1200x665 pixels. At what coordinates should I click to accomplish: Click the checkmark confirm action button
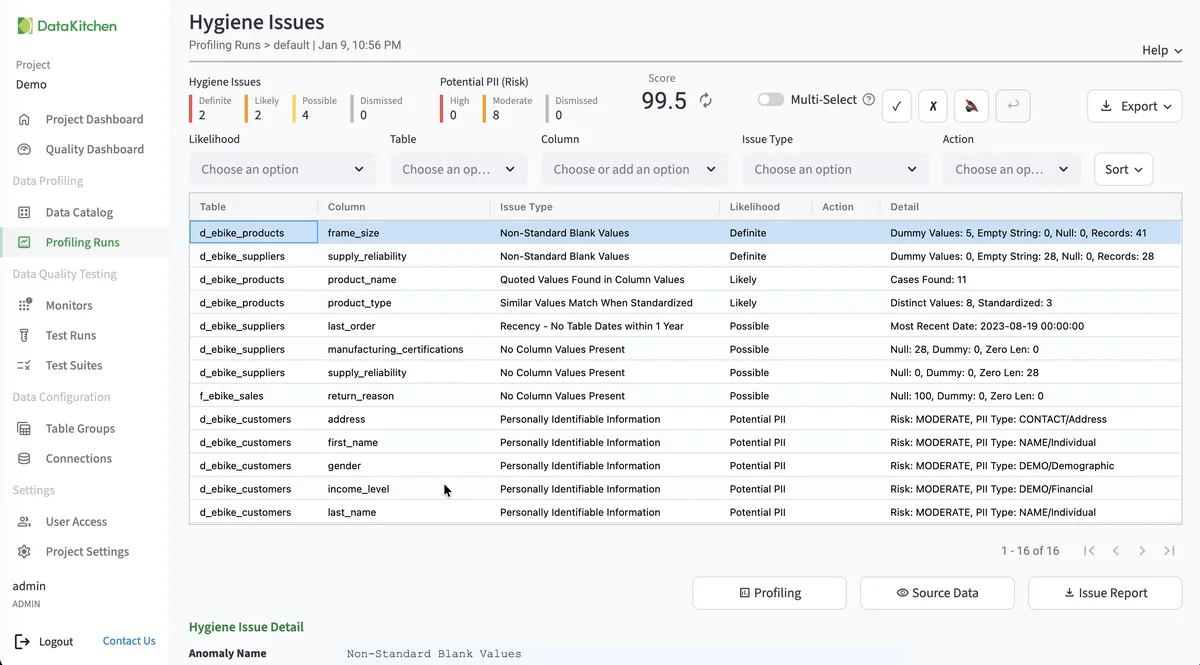(x=896, y=106)
